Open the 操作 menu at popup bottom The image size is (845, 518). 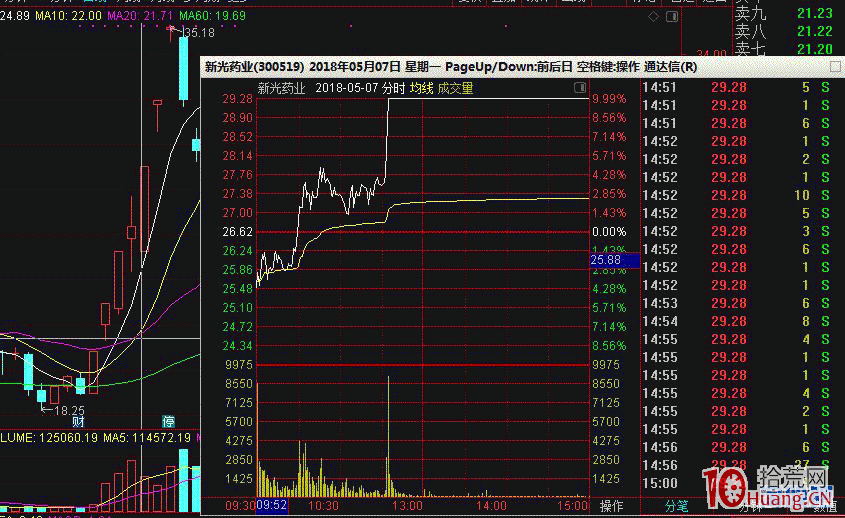[611, 506]
